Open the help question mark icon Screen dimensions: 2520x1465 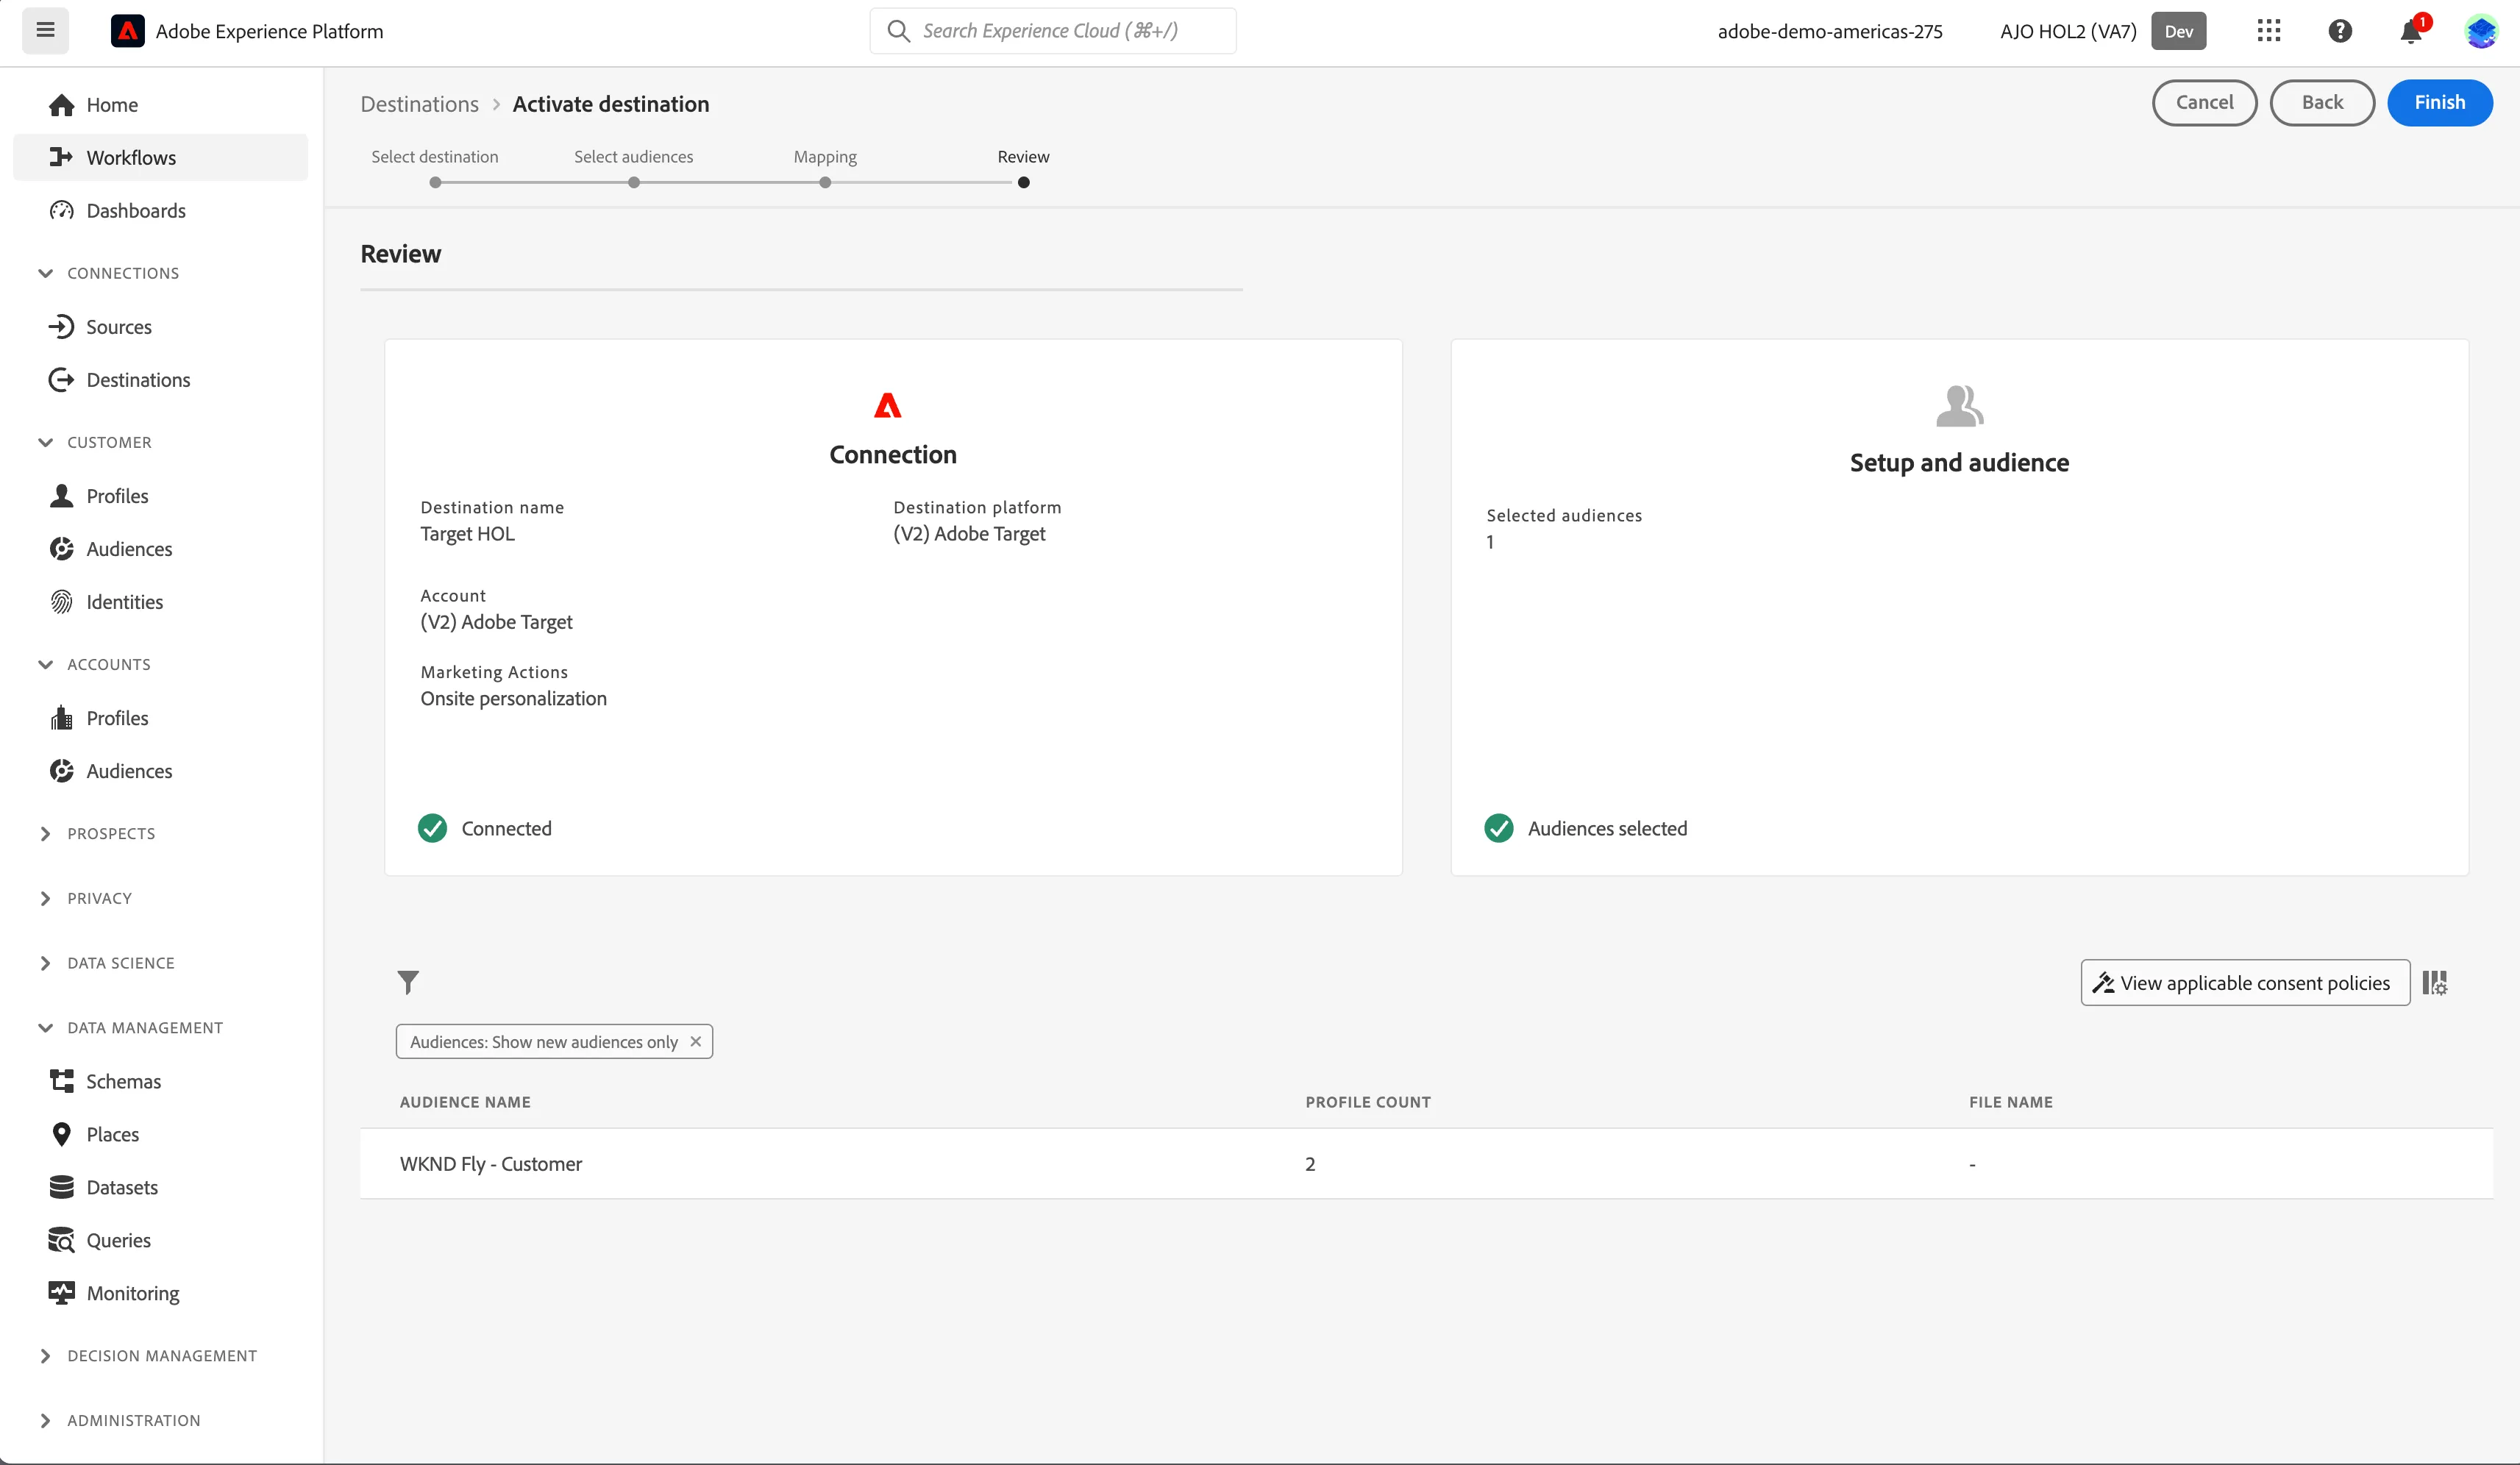(x=2340, y=31)
